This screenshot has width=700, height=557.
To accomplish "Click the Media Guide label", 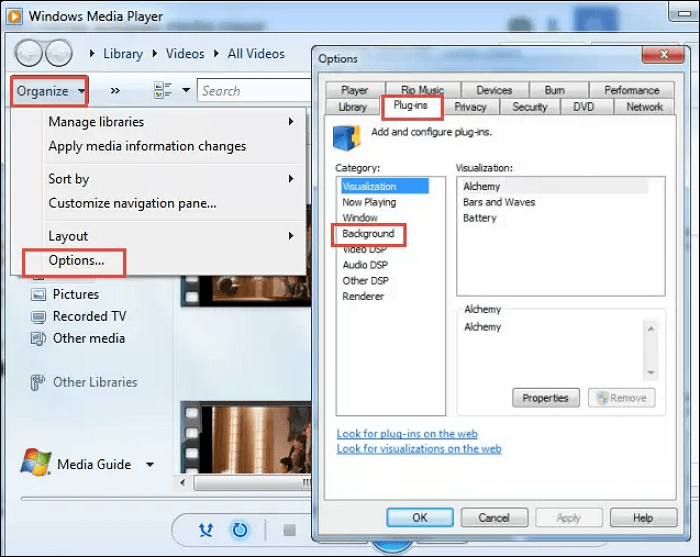I will [x=94, y=464].
